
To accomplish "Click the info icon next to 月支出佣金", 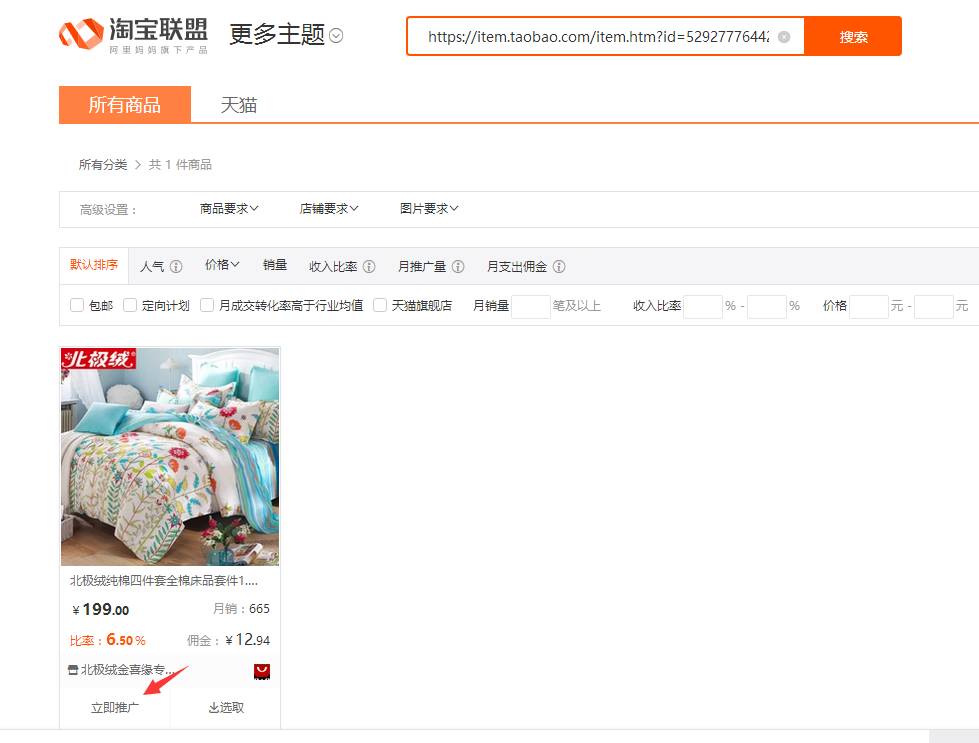I will pyautogui.click(x=559, y=267).
